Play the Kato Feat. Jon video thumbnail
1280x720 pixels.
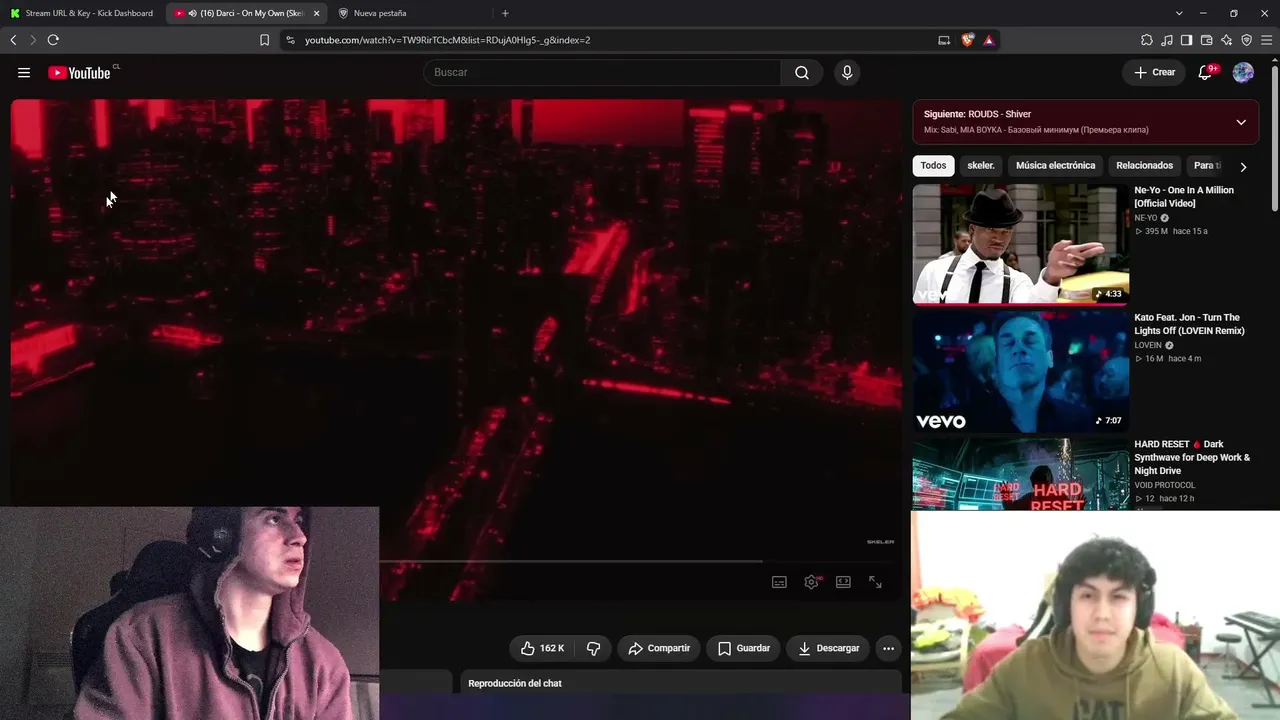point(1021,371)
